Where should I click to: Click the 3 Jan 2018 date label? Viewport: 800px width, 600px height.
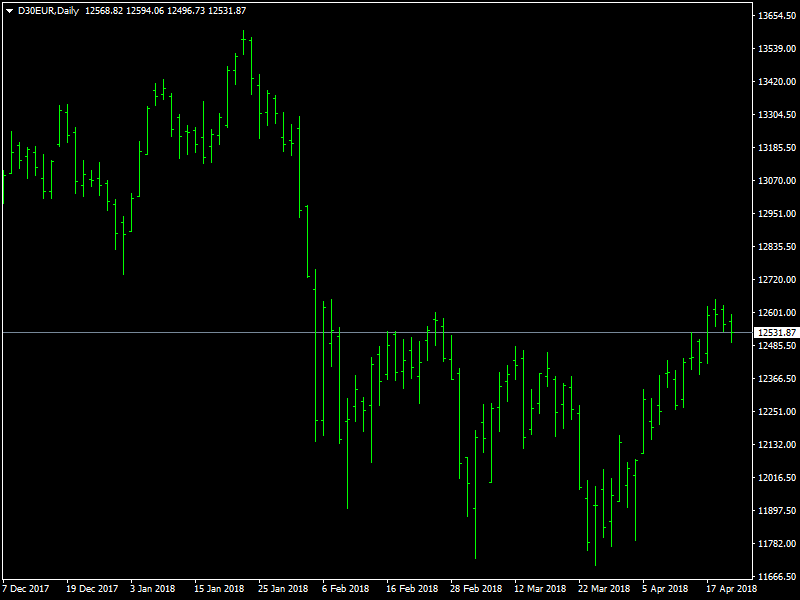(x=153, y=589)
